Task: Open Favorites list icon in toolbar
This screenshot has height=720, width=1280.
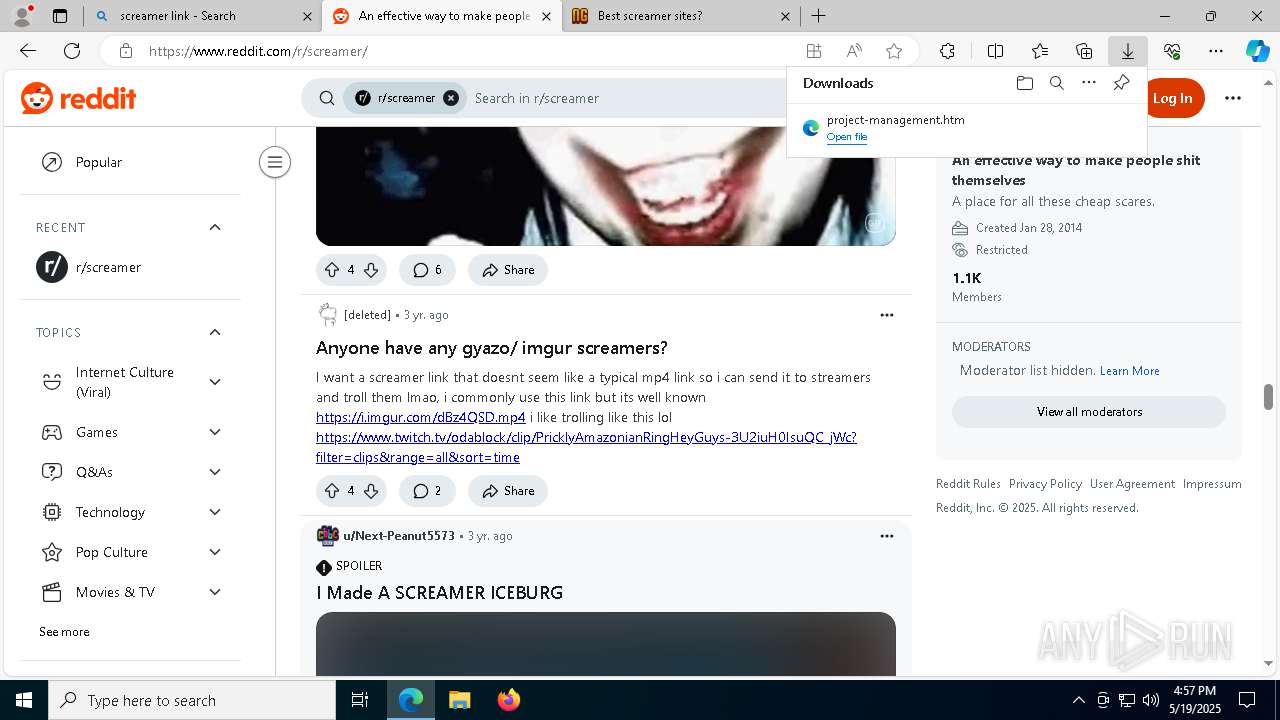Action: click(x=1040, y=51)
